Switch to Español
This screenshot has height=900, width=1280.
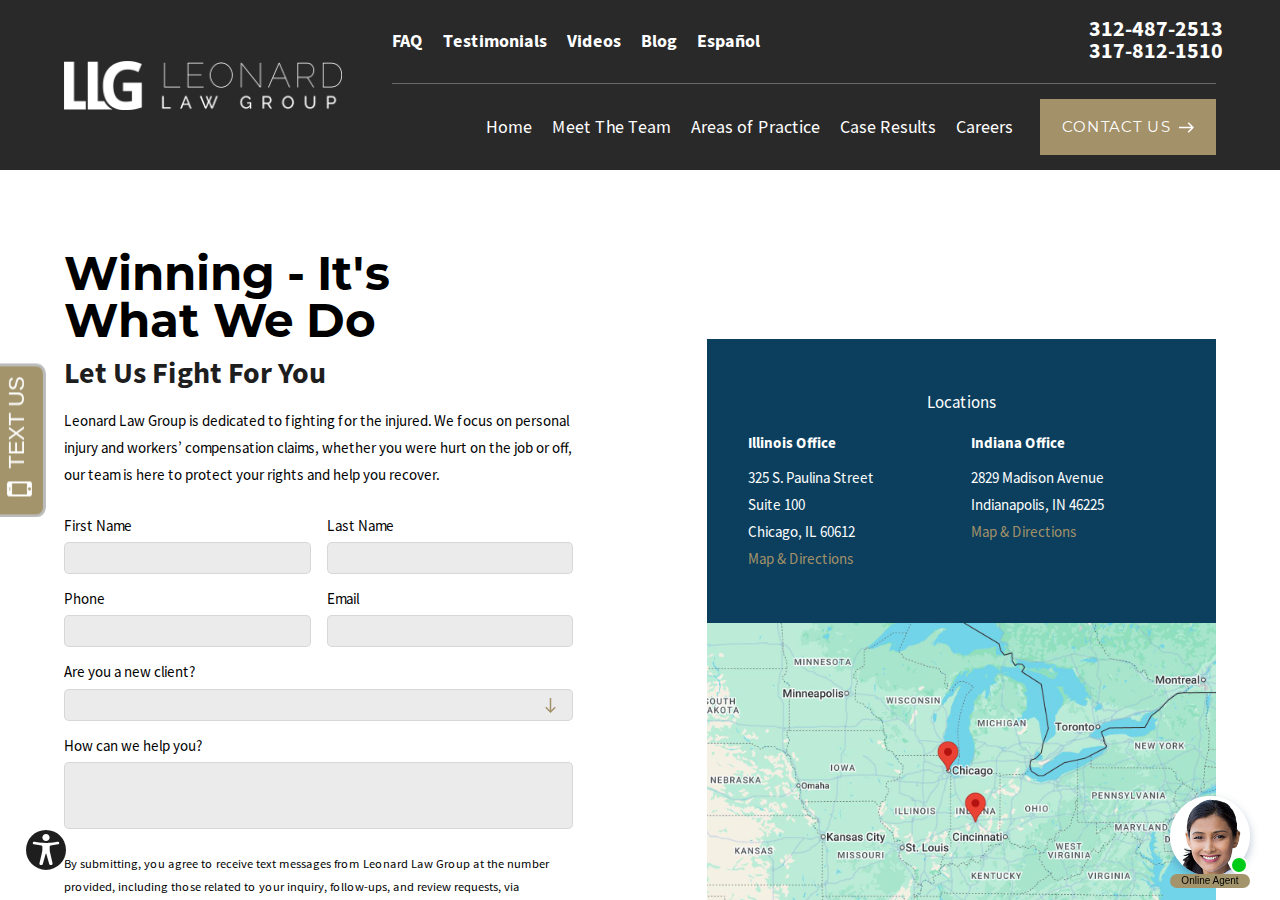point(729,41)
